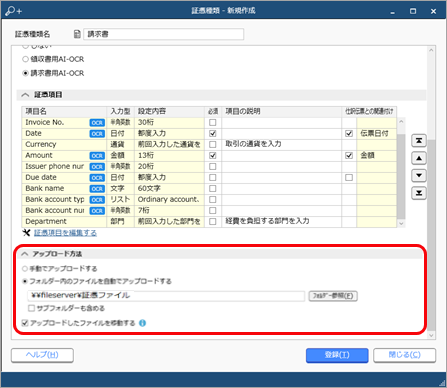Select the 請求書用AI-OCR radio option
The width and height of the screenshot is (447, 388).
[x=25, y=73]
